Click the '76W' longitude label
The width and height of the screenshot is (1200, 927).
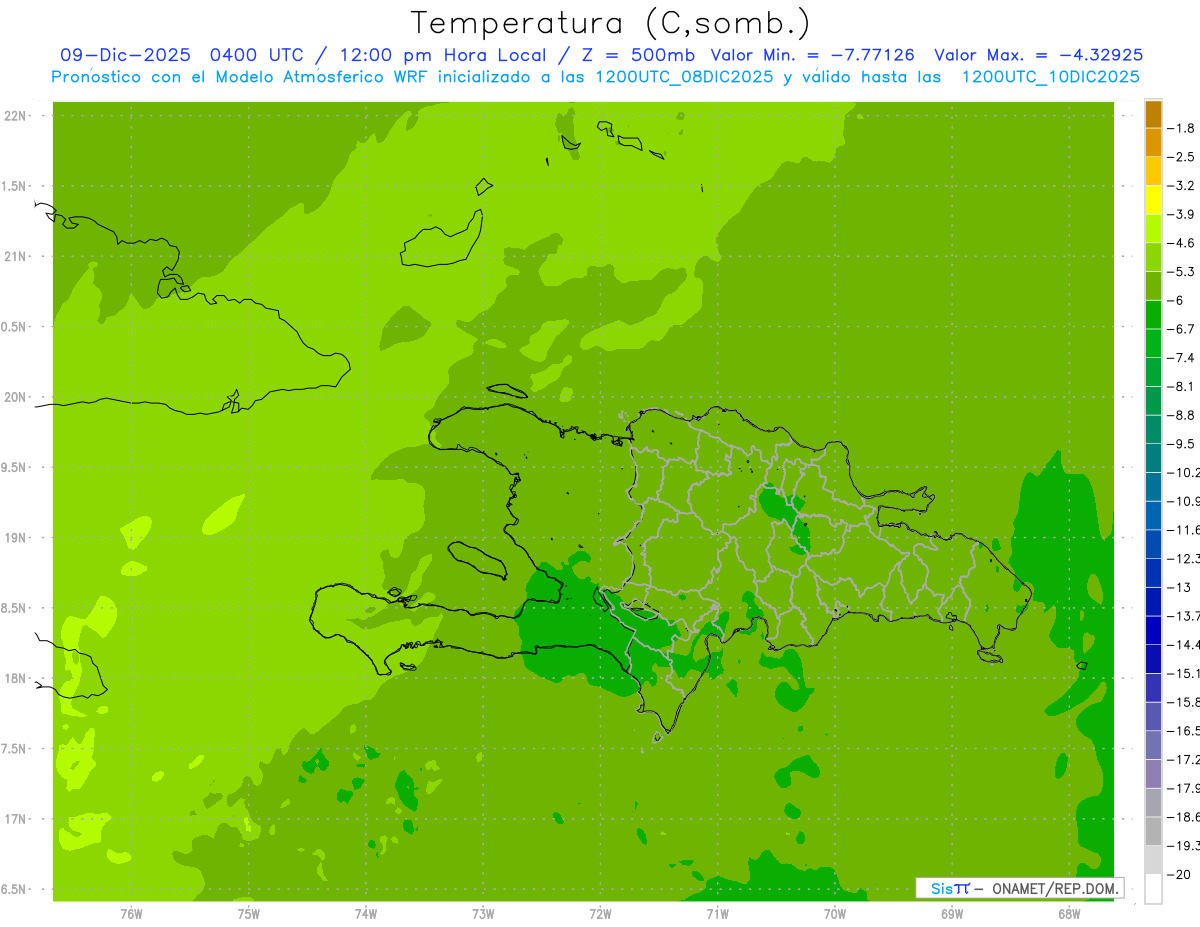coord(131,913)
